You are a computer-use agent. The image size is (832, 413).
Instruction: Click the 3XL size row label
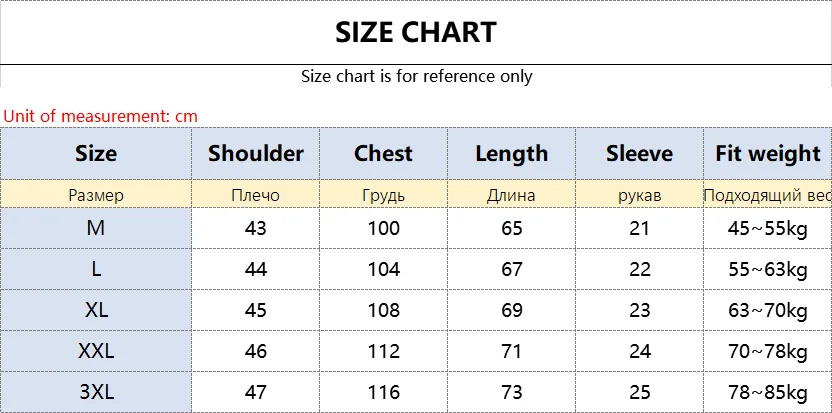pyautogui.click(x=96, y=392)
